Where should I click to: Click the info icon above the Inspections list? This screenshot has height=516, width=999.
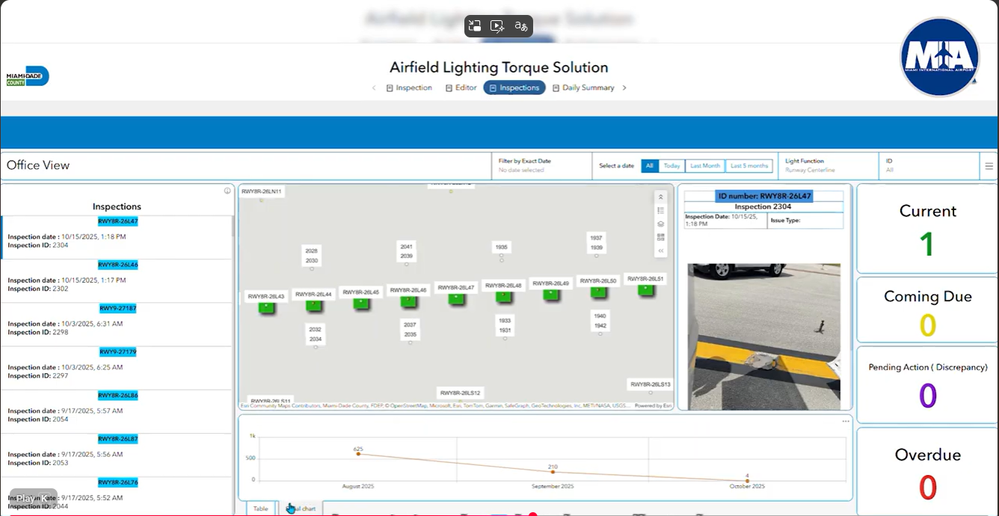tap(227, 190)
